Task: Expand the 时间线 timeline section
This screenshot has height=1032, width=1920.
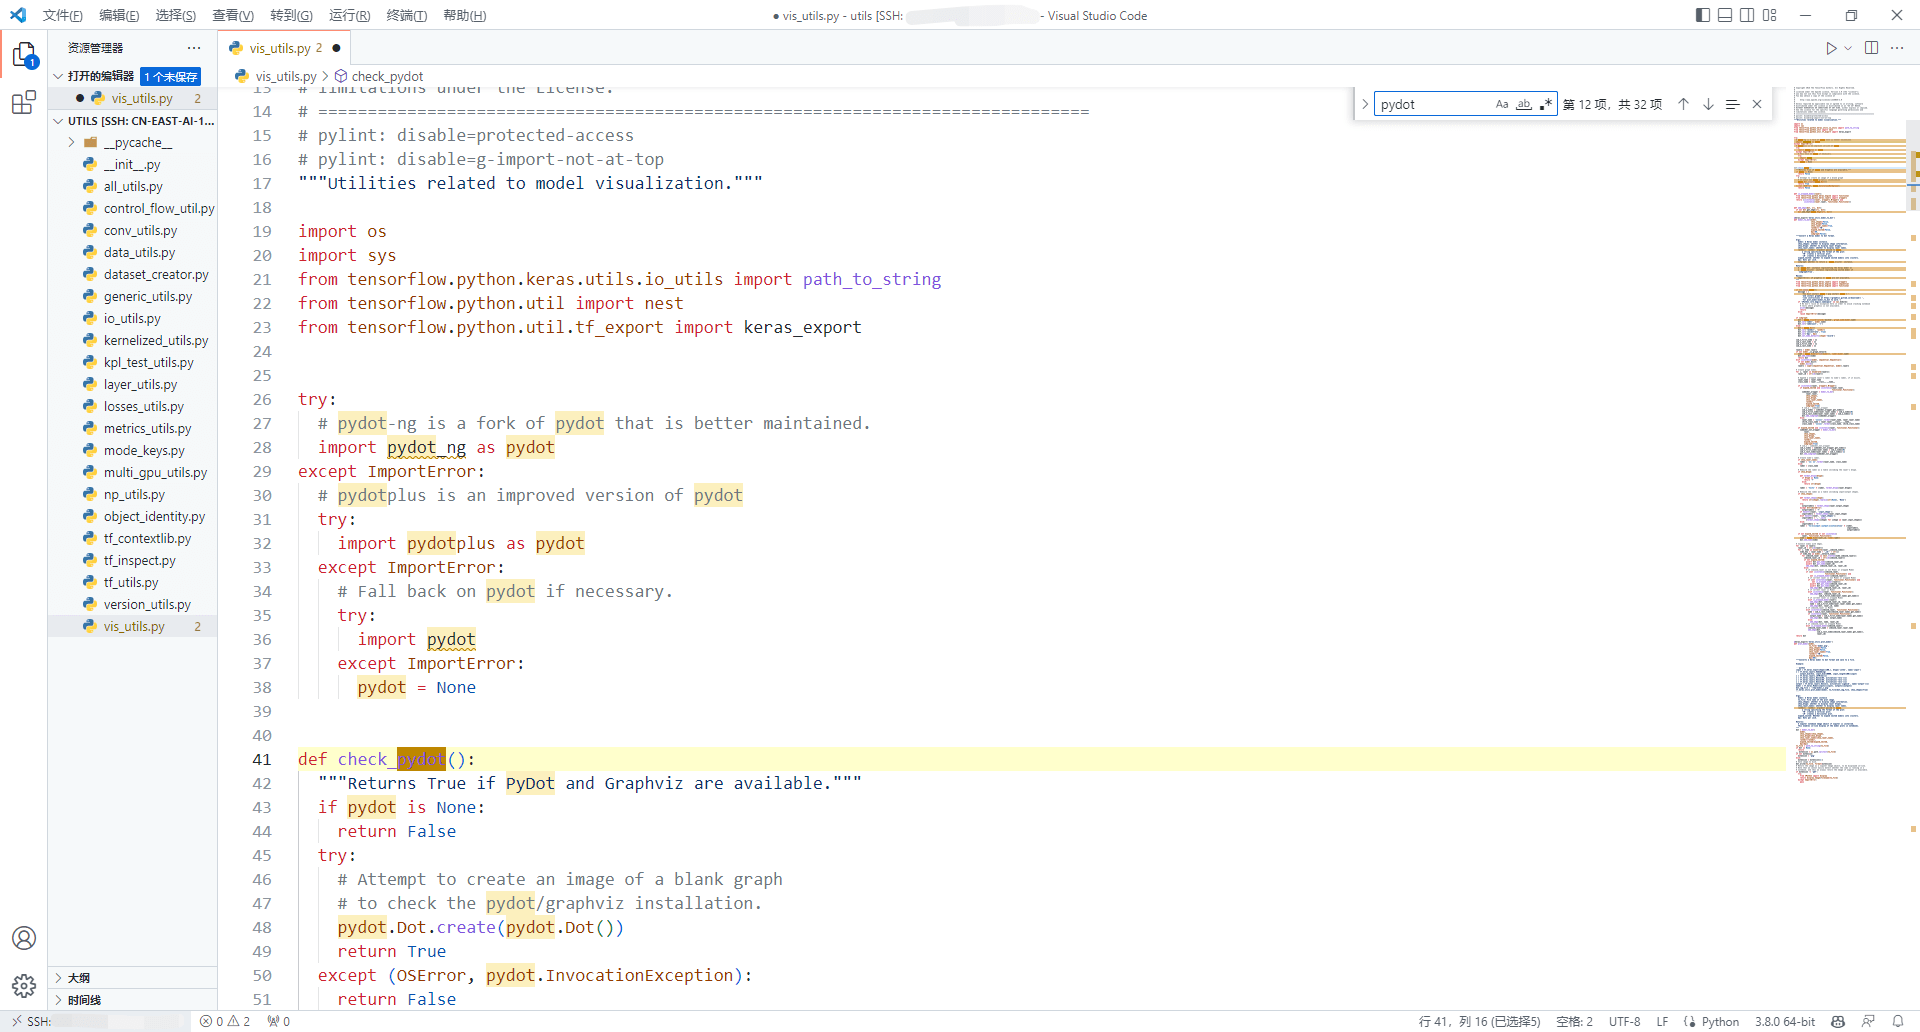Action: [x=80, y=999]
